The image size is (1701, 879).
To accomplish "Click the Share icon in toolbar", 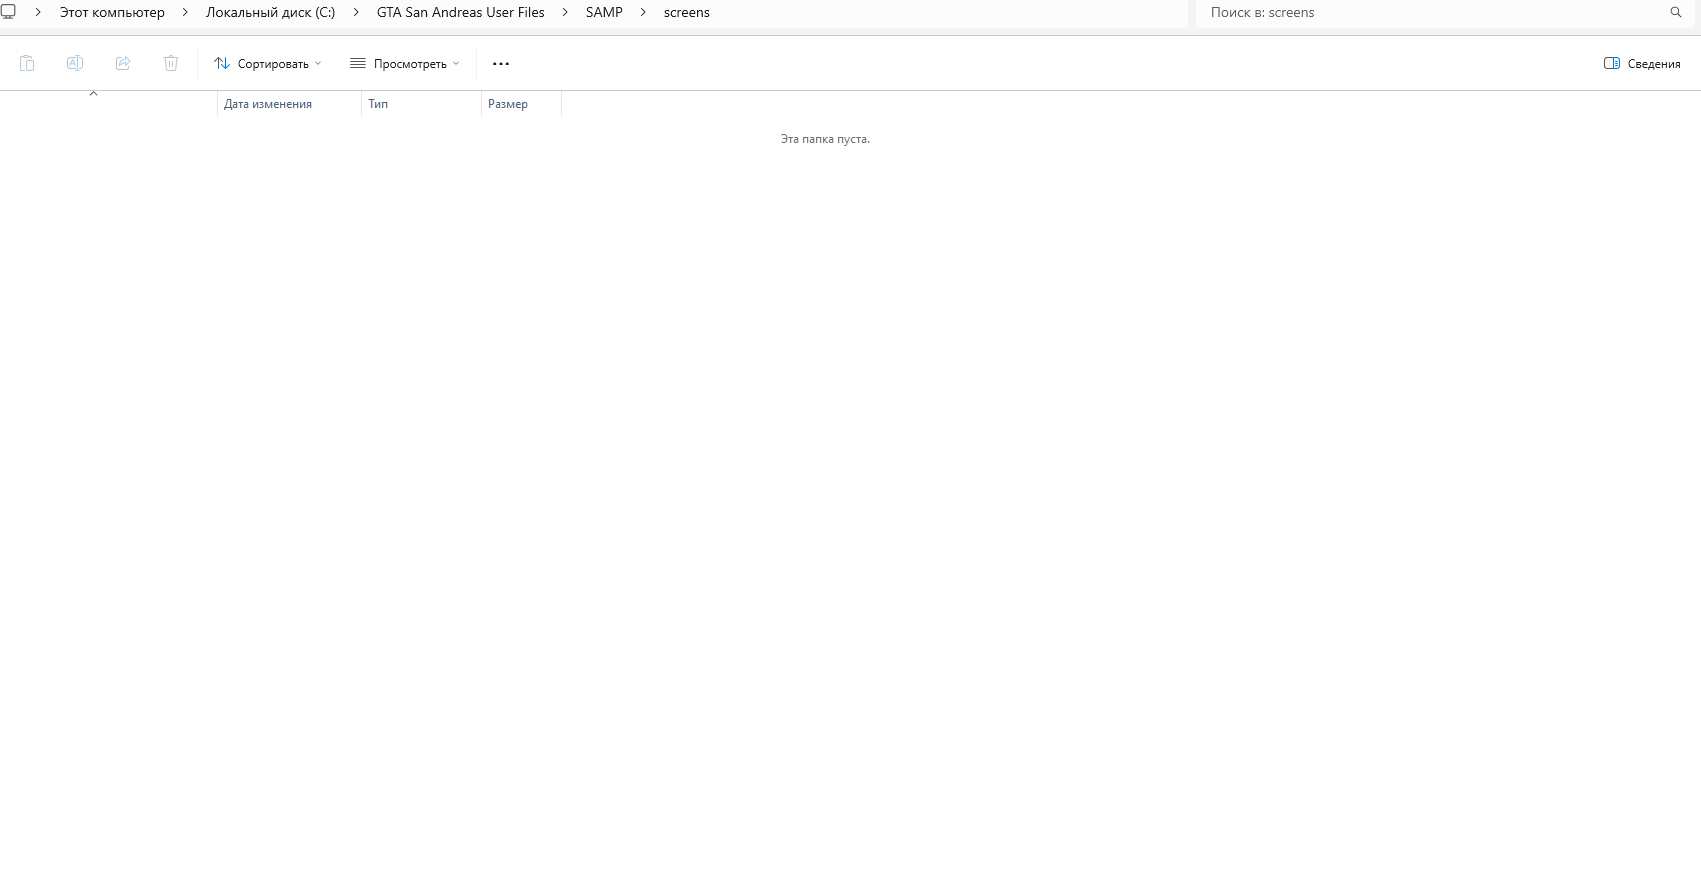I will click(x=123, y=63).
